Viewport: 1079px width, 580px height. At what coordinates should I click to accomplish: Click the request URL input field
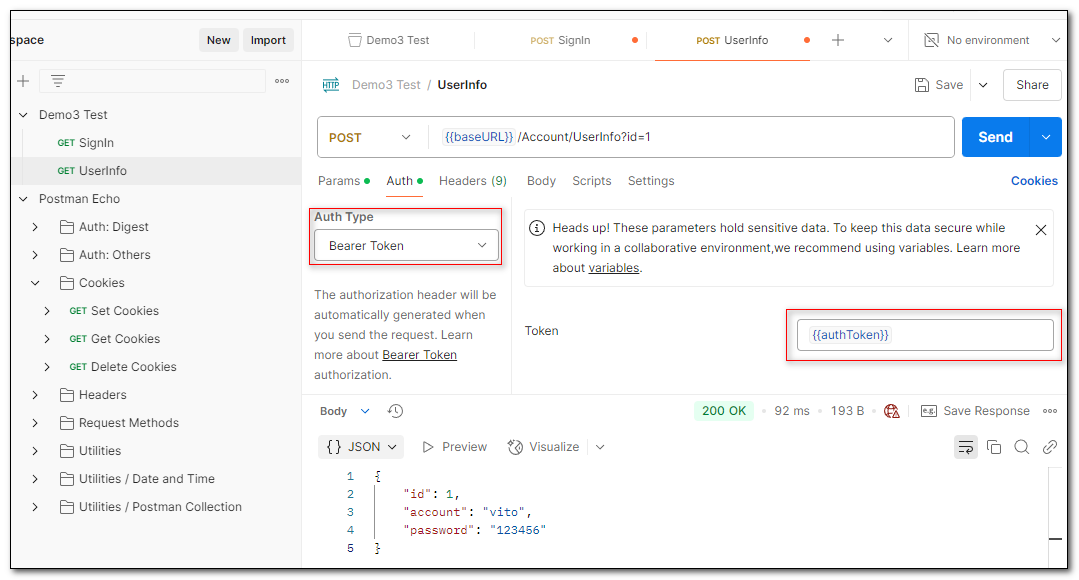tap(690, 137)
